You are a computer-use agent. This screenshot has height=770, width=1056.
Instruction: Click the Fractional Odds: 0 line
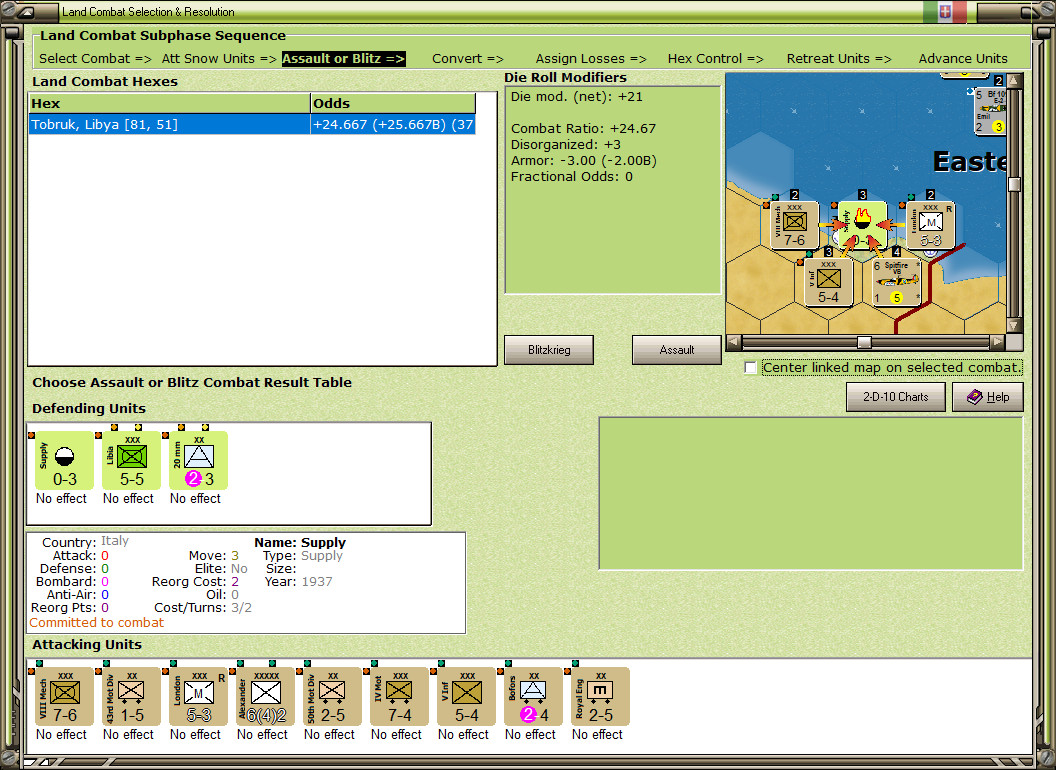tap(572, 177)
